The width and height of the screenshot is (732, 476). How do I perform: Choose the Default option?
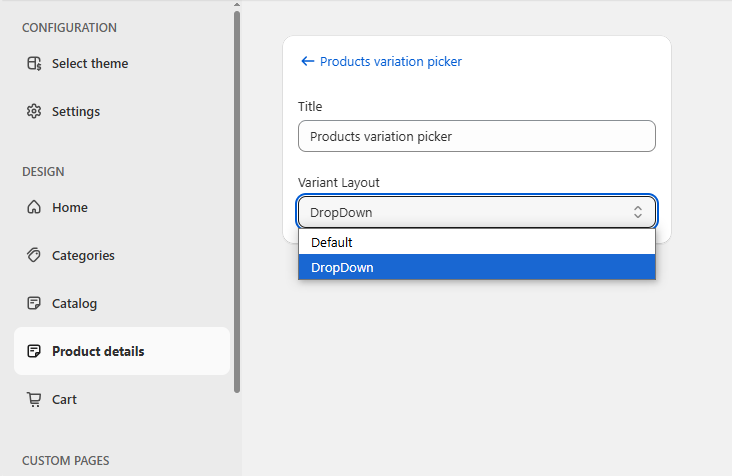[477, 242]
